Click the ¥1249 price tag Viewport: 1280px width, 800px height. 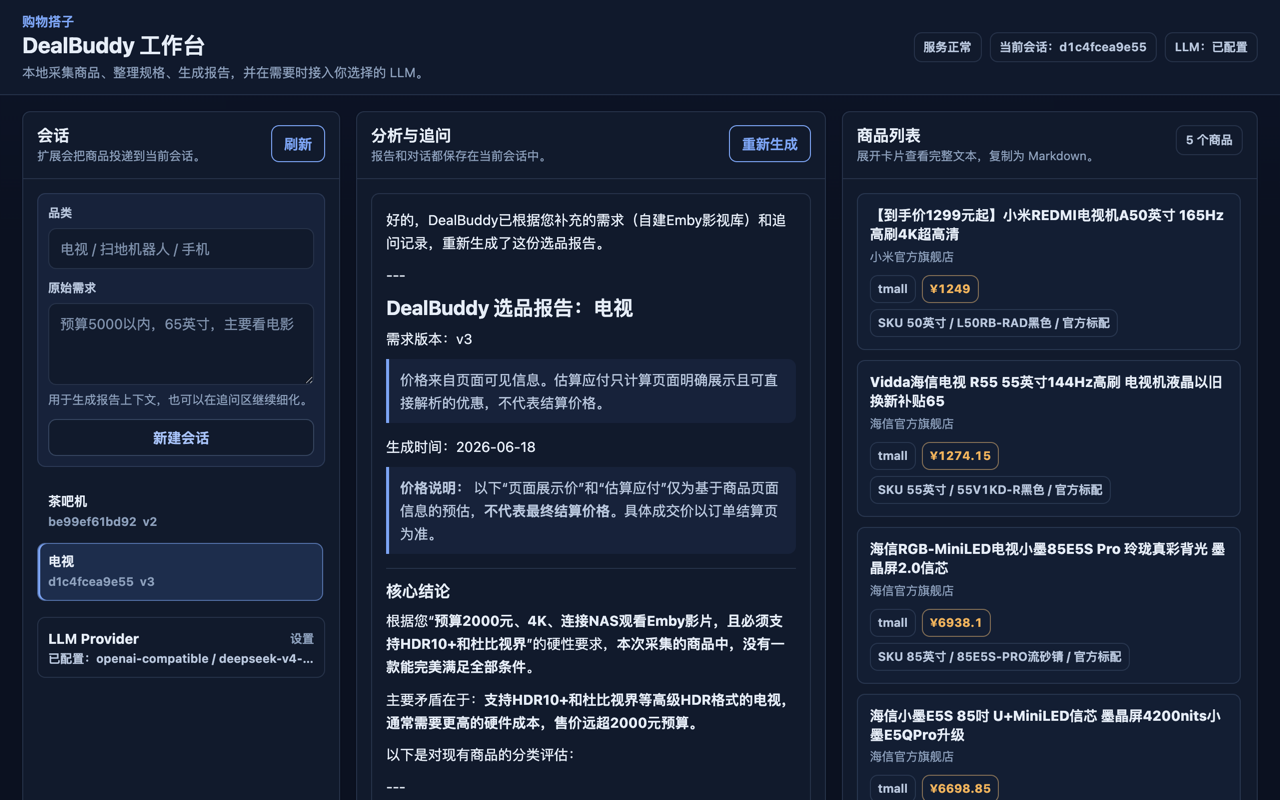pyautogui.click(x=950, y=289)
